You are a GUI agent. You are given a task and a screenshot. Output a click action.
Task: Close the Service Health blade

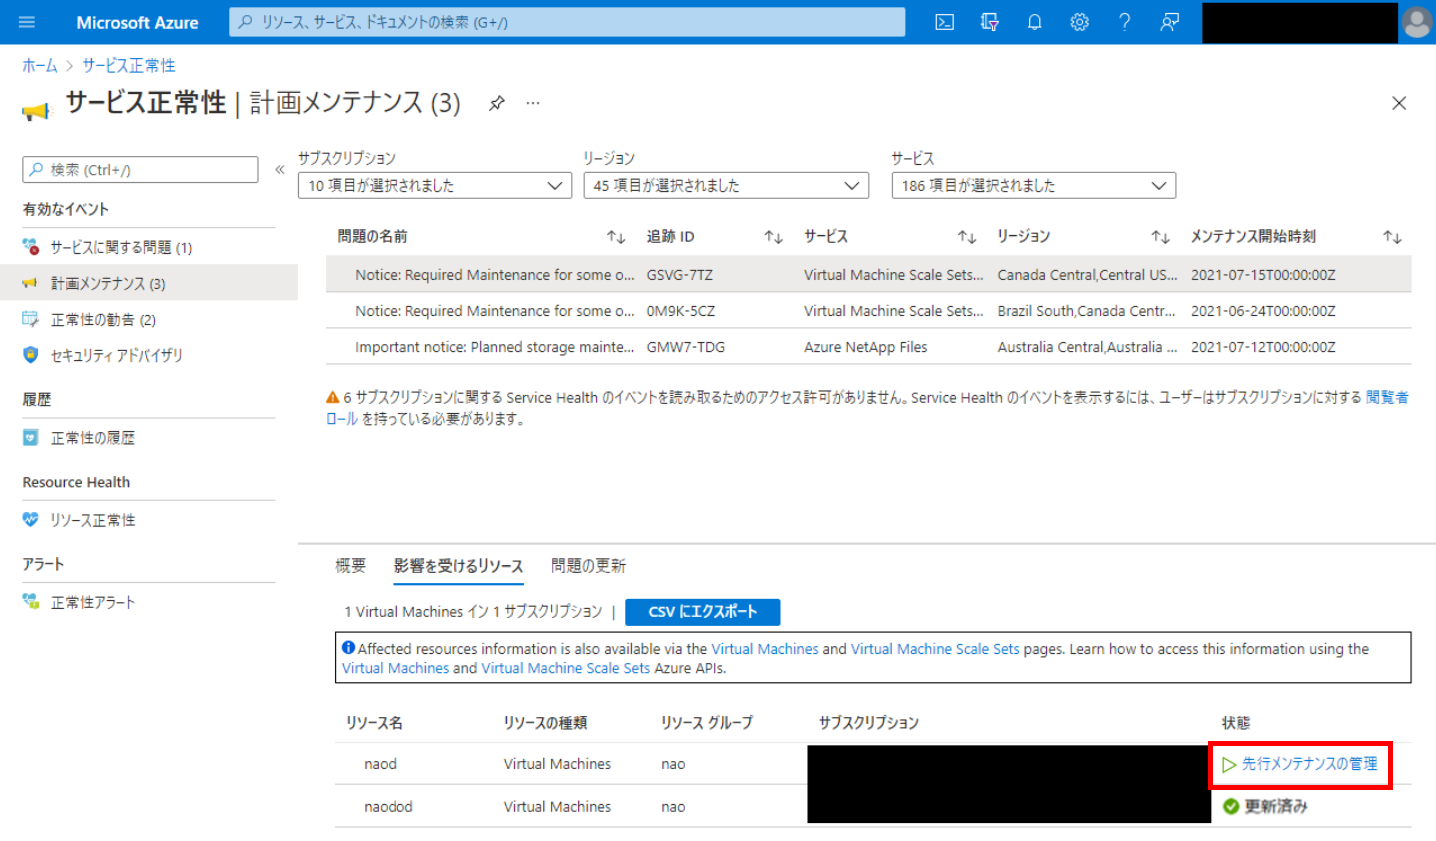pyautogui.click(x=1399, y=103)
